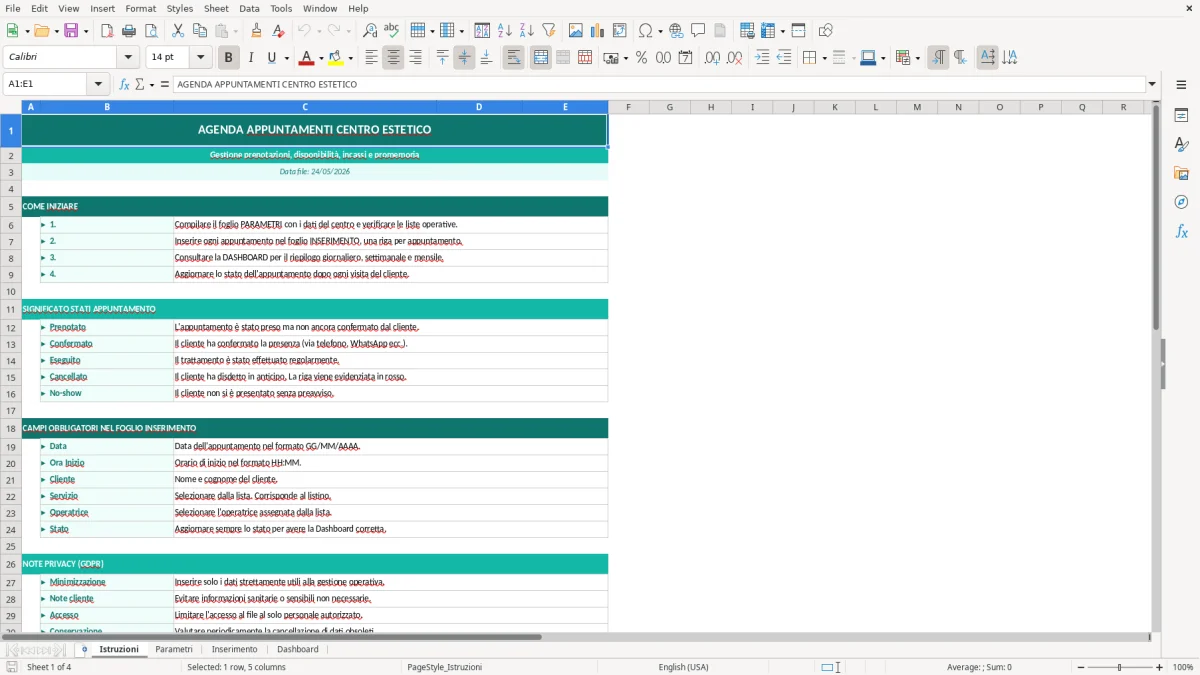Expand the Name Box dropdown arrow

pos(98,84)
